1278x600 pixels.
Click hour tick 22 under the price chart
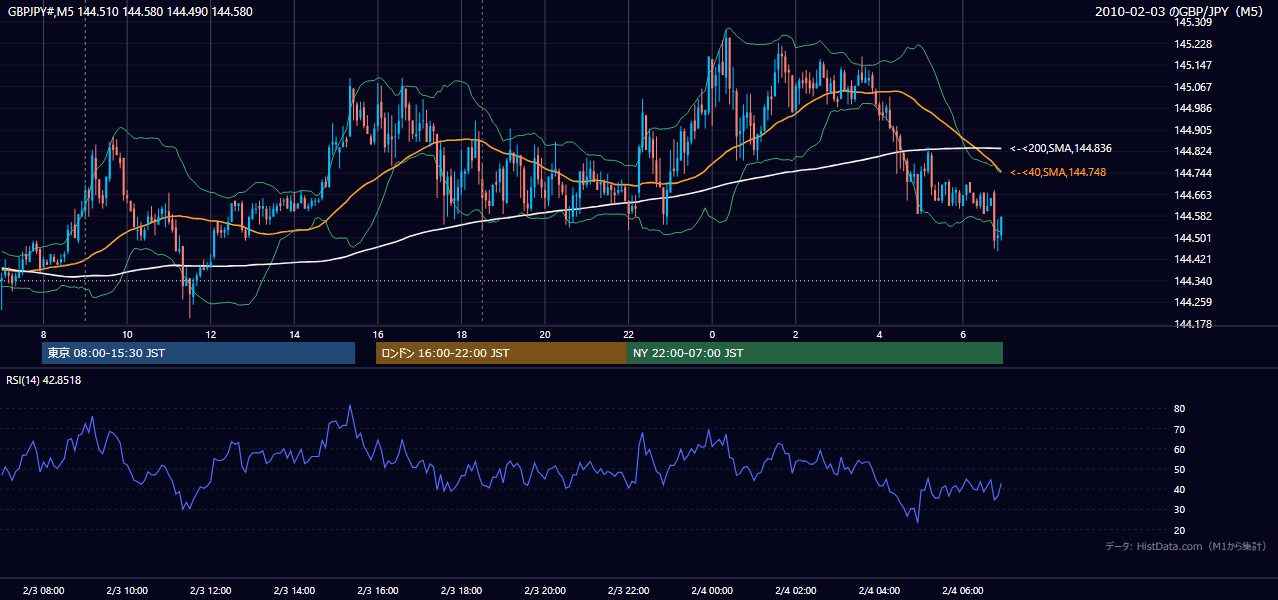[x=628, y=334]
